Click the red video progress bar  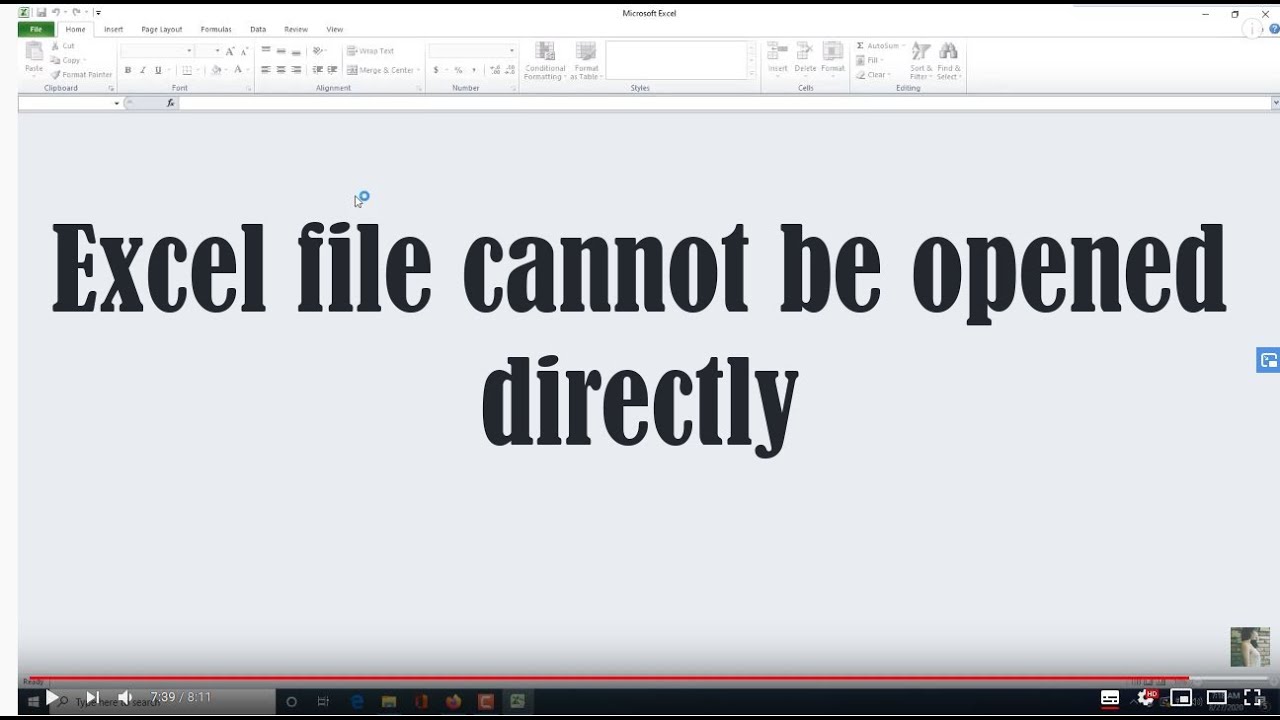(x=608, y=678)
